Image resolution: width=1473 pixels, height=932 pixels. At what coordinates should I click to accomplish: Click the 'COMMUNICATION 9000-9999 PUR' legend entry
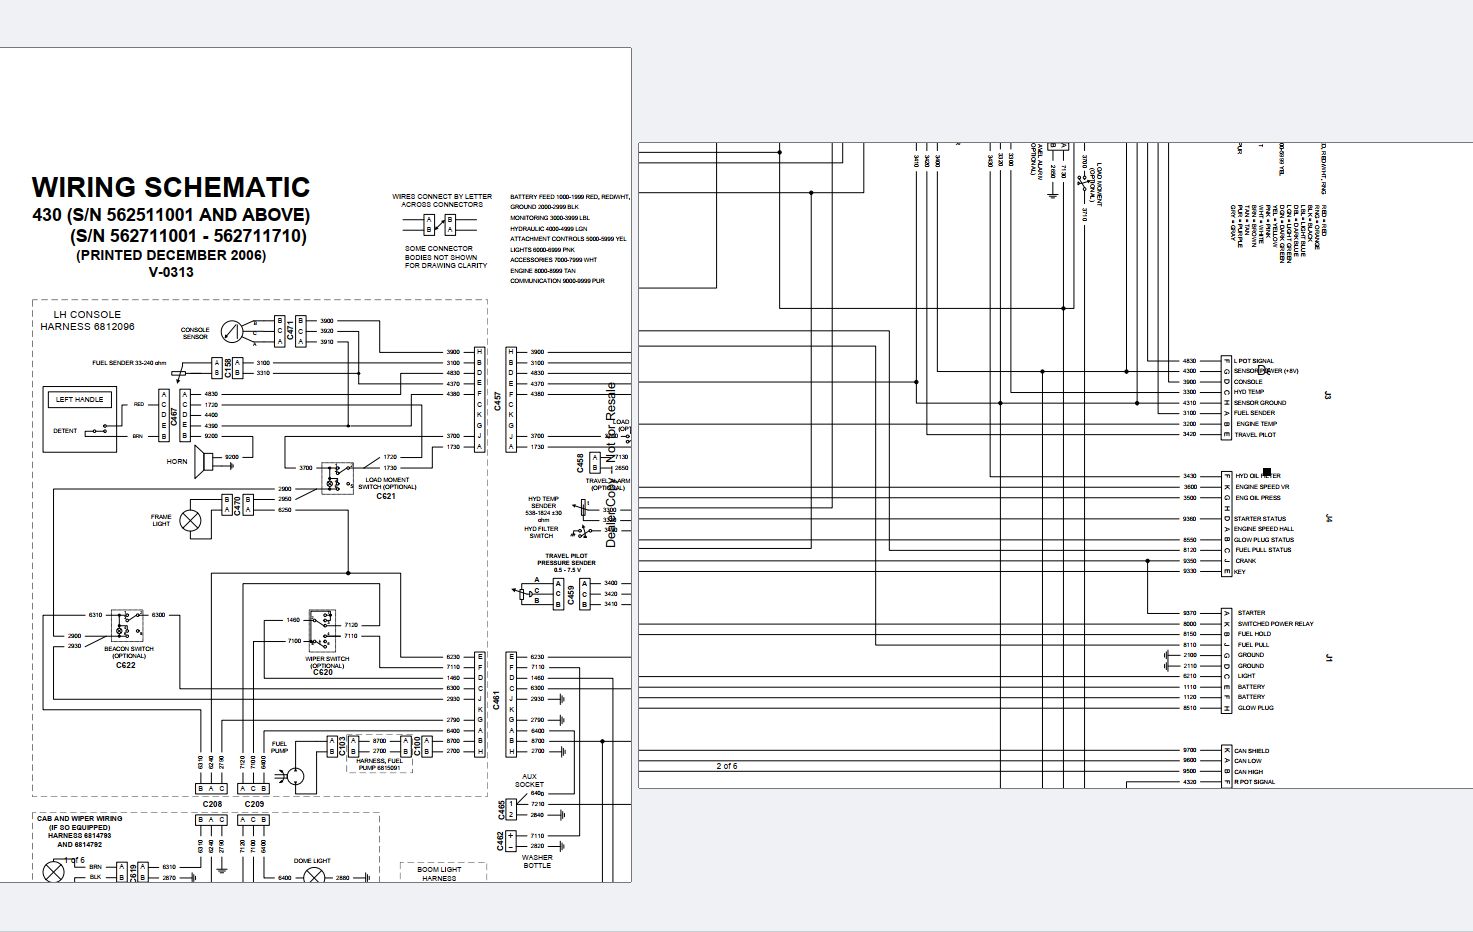pos(557,281)
